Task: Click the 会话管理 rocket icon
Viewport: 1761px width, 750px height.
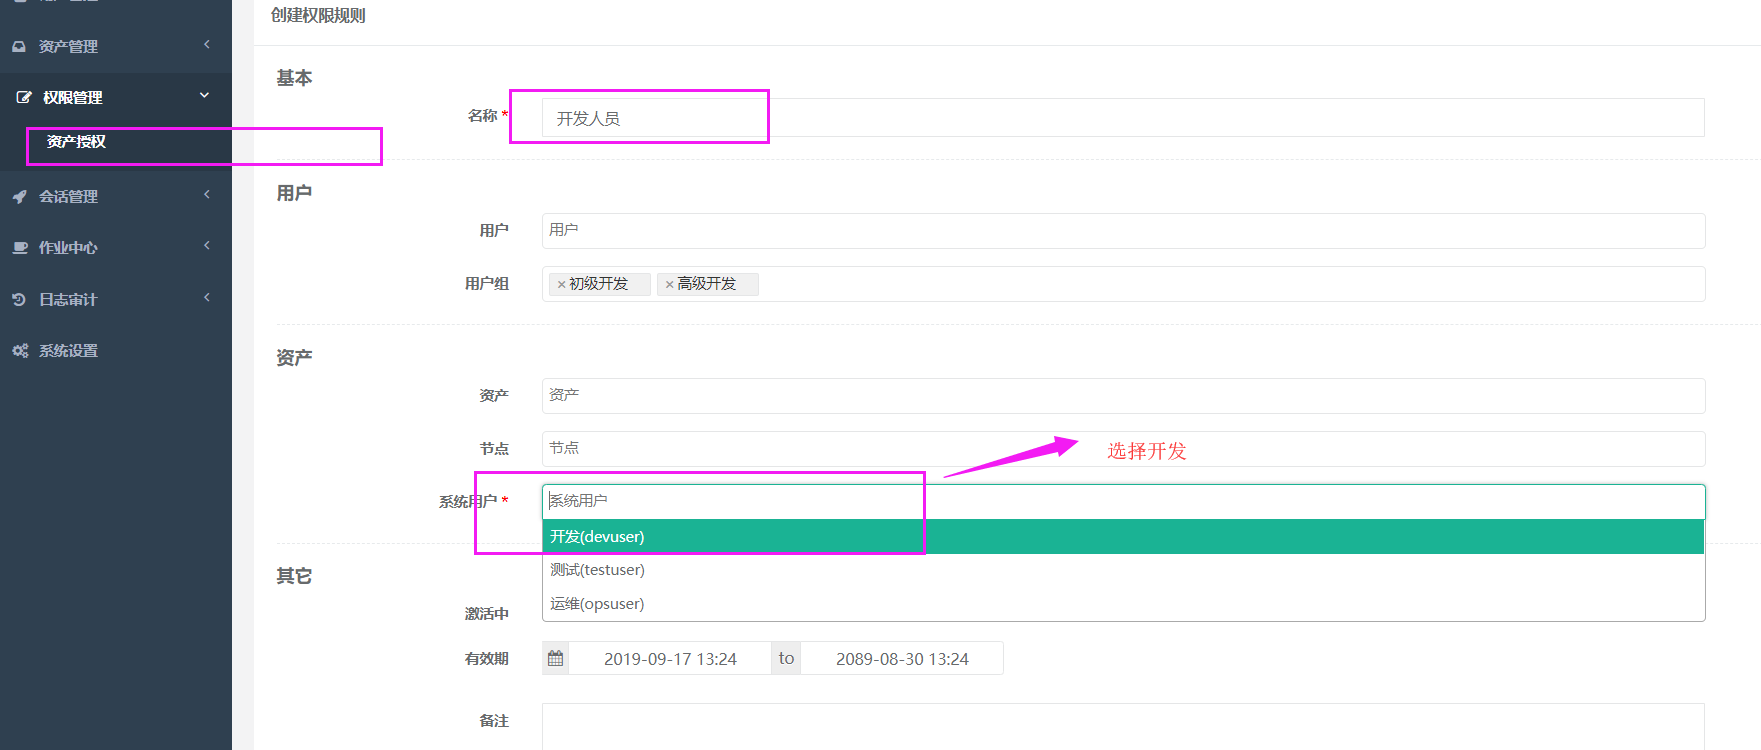Action: (x=19, y=196)
